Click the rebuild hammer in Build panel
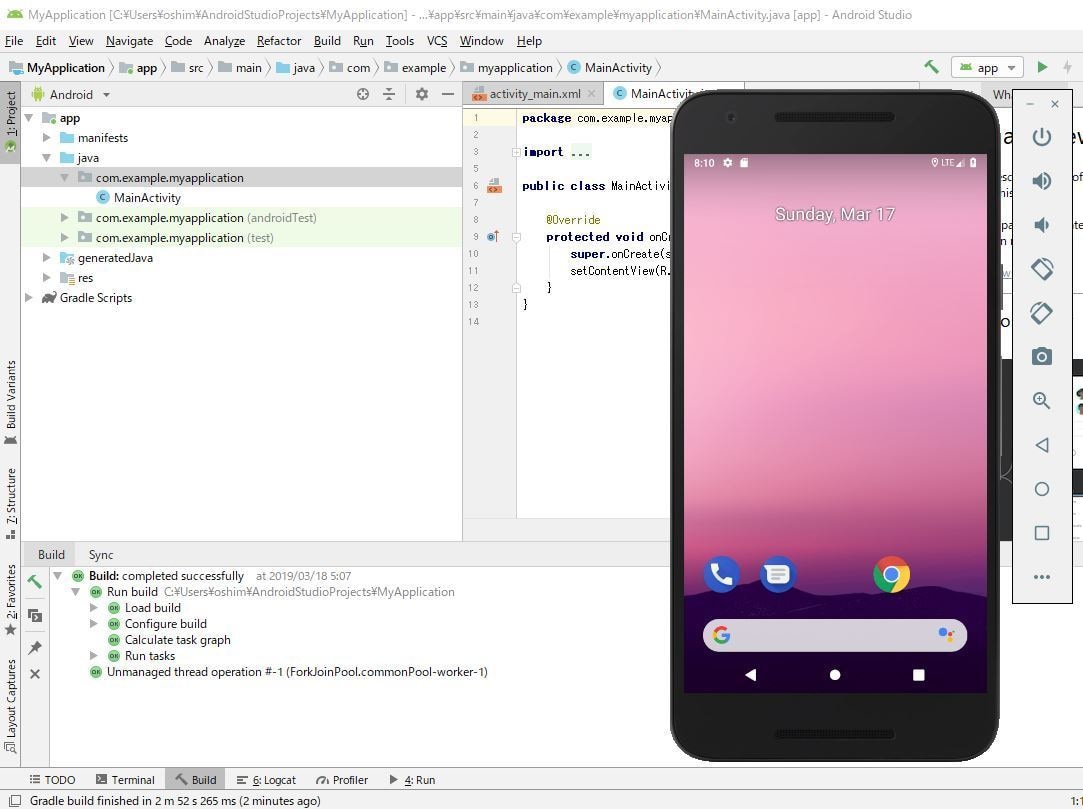The width and height of the screenshot is (1083, 809). [35, 582]
